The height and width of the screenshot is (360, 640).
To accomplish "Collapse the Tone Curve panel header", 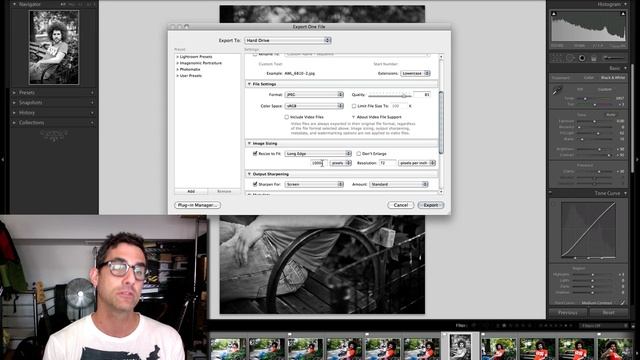I will tap(625, 193).
